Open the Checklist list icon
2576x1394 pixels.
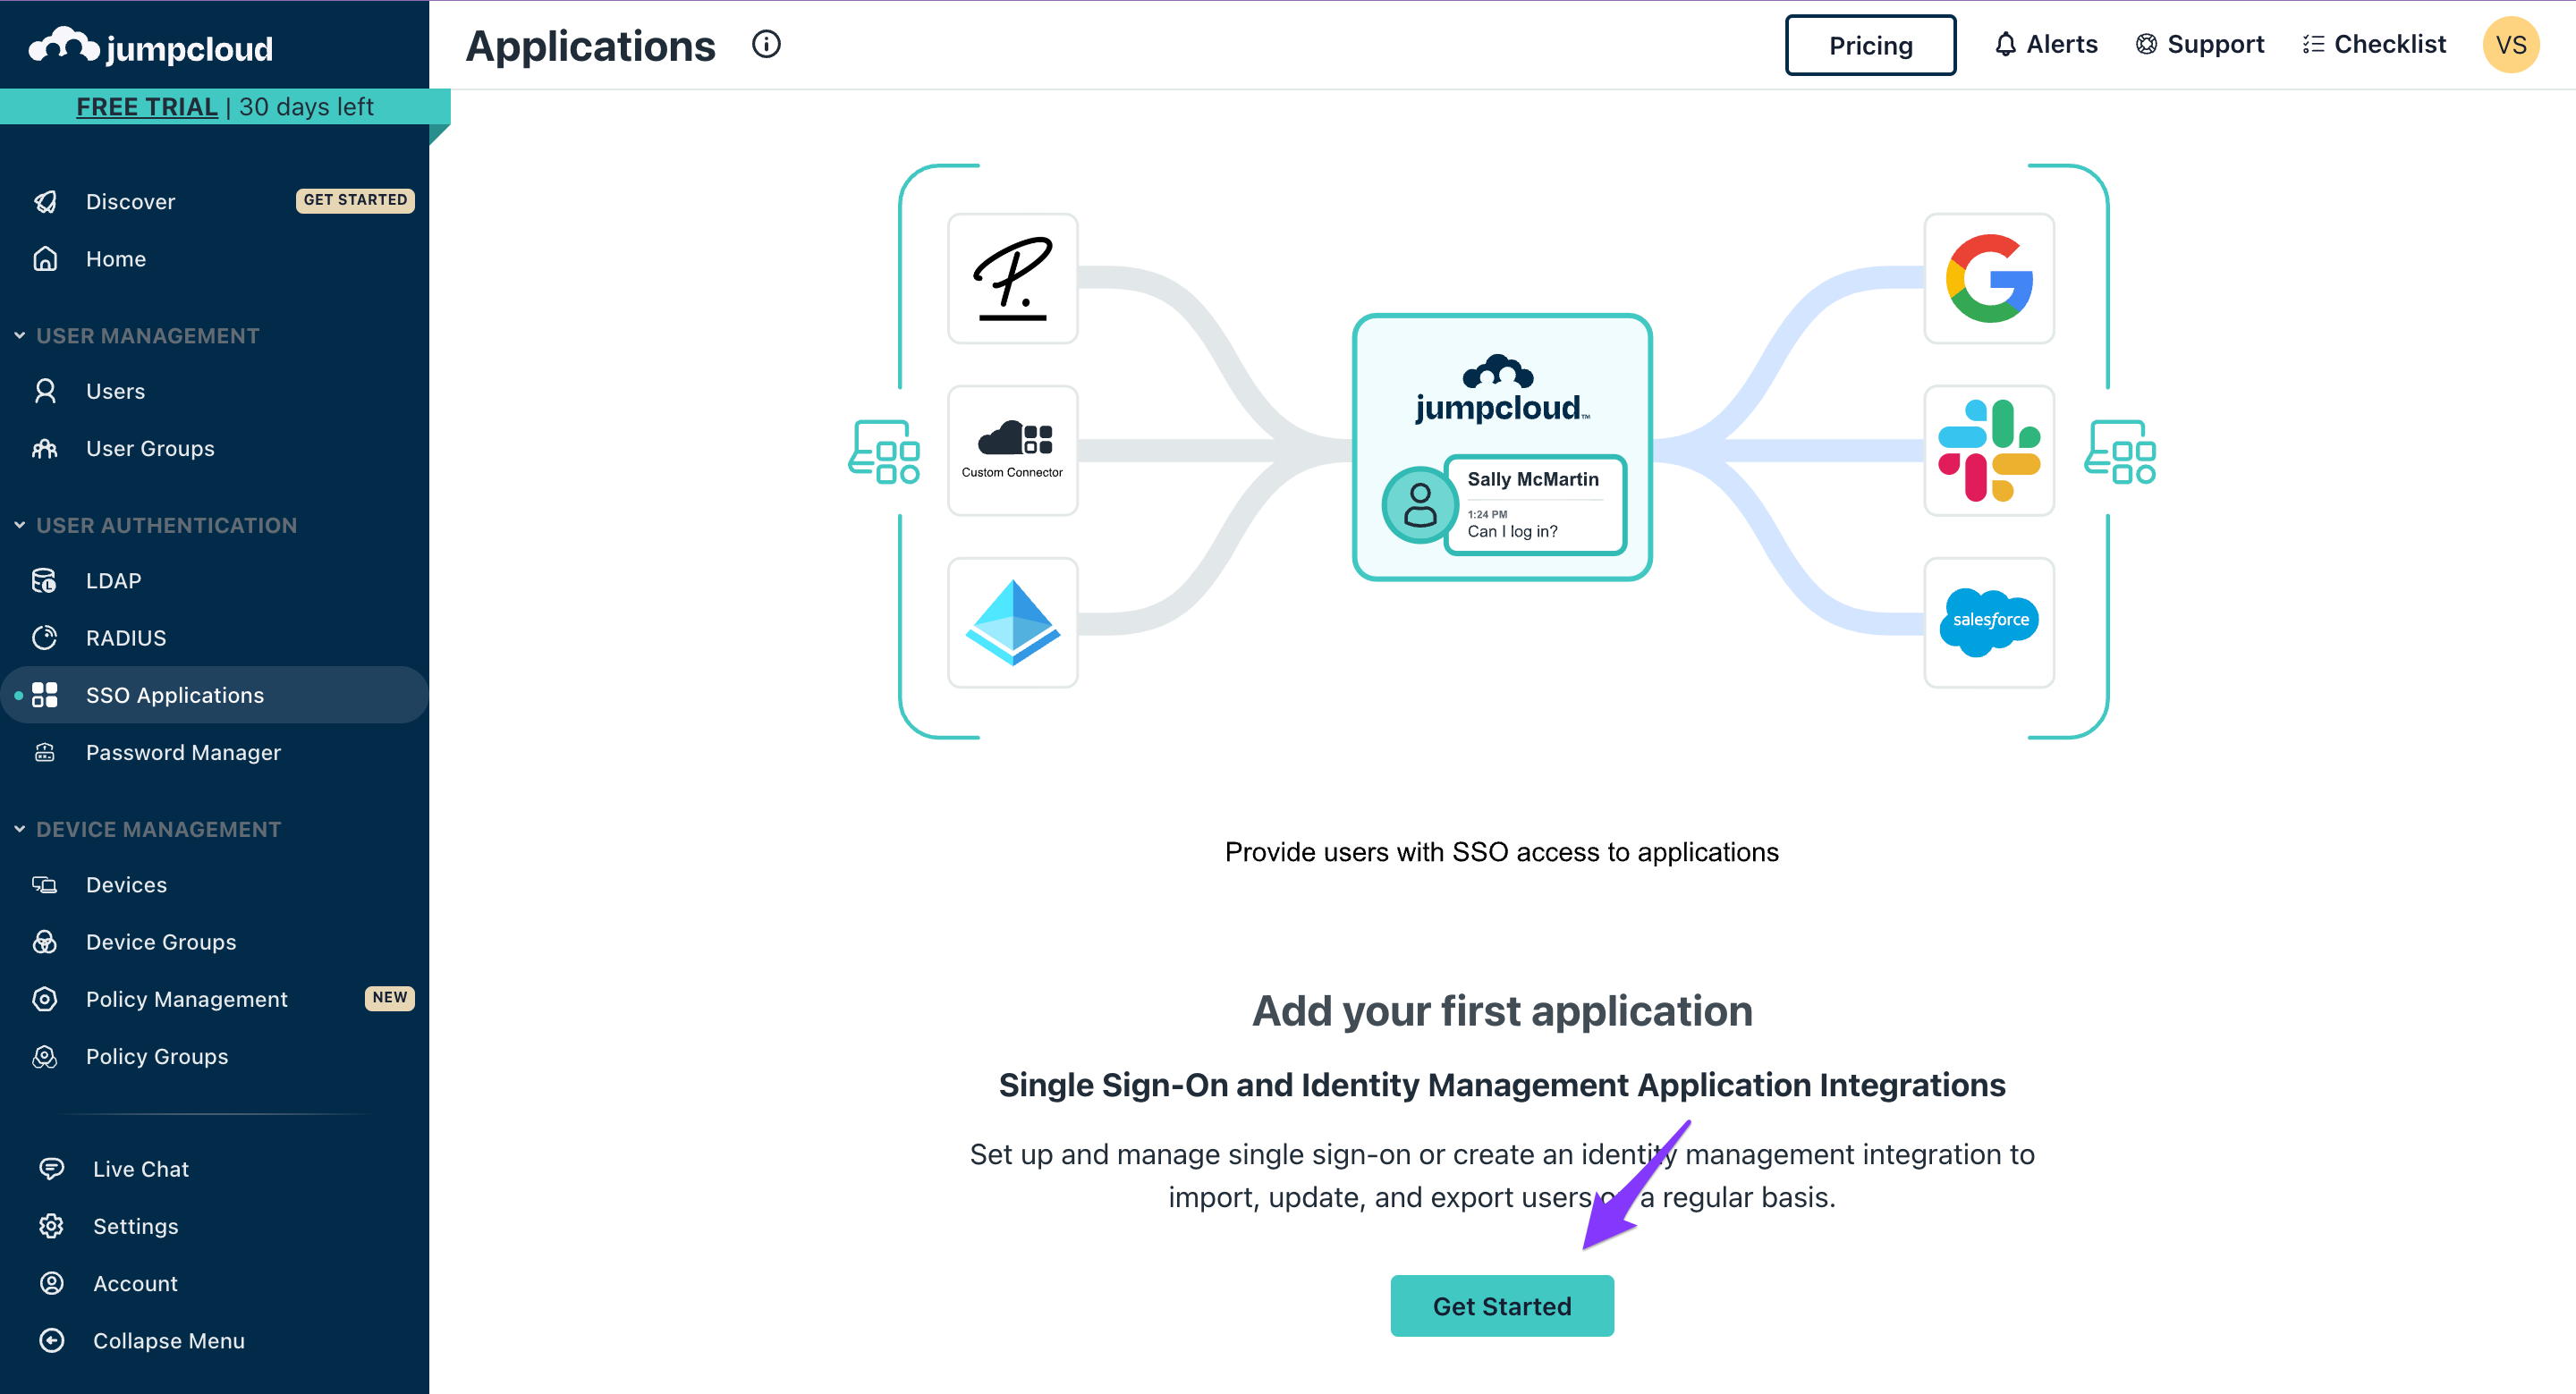pyautogui.click(x=2313, y=44)
